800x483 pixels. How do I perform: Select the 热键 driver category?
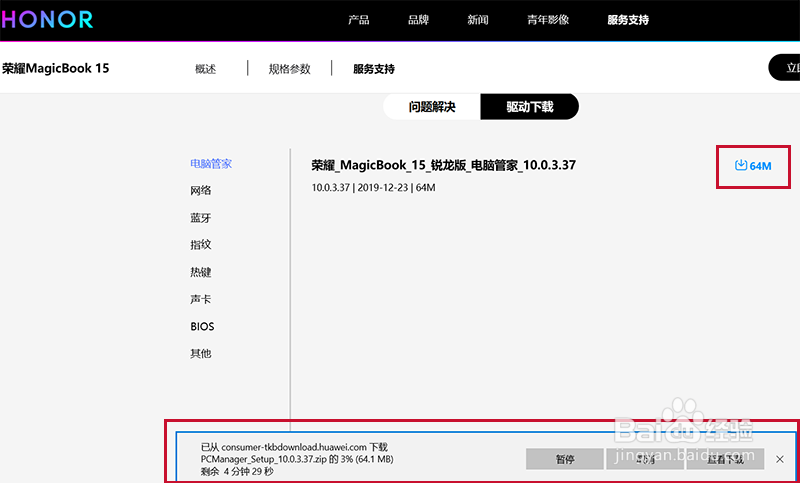click(201, 272)
